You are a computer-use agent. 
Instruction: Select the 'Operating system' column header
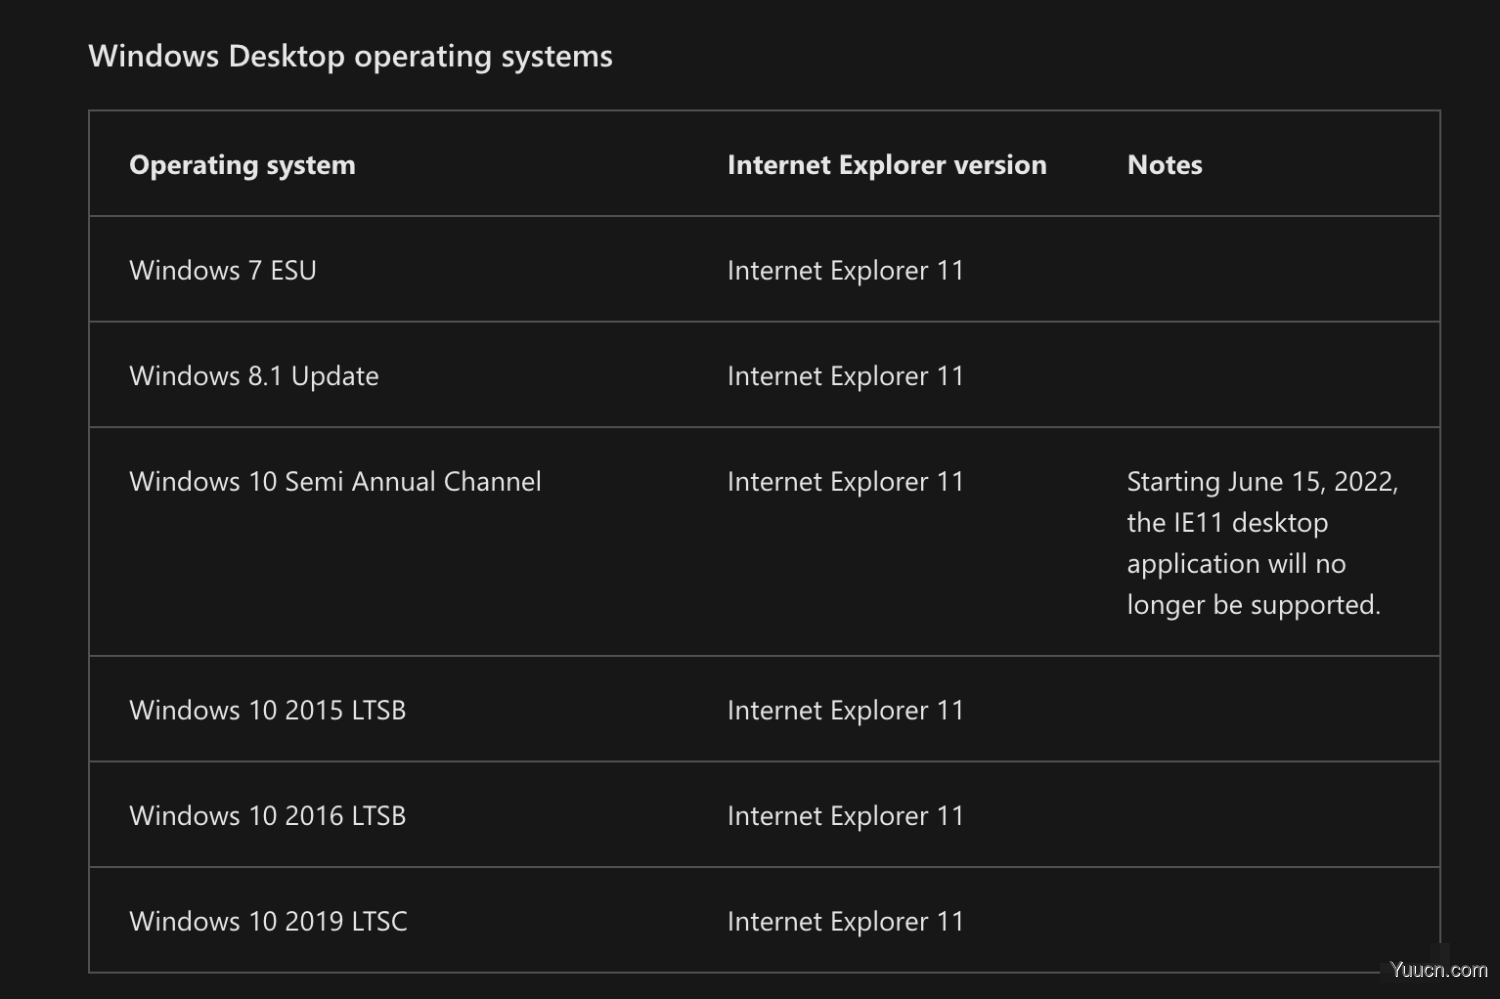(242, 165)
